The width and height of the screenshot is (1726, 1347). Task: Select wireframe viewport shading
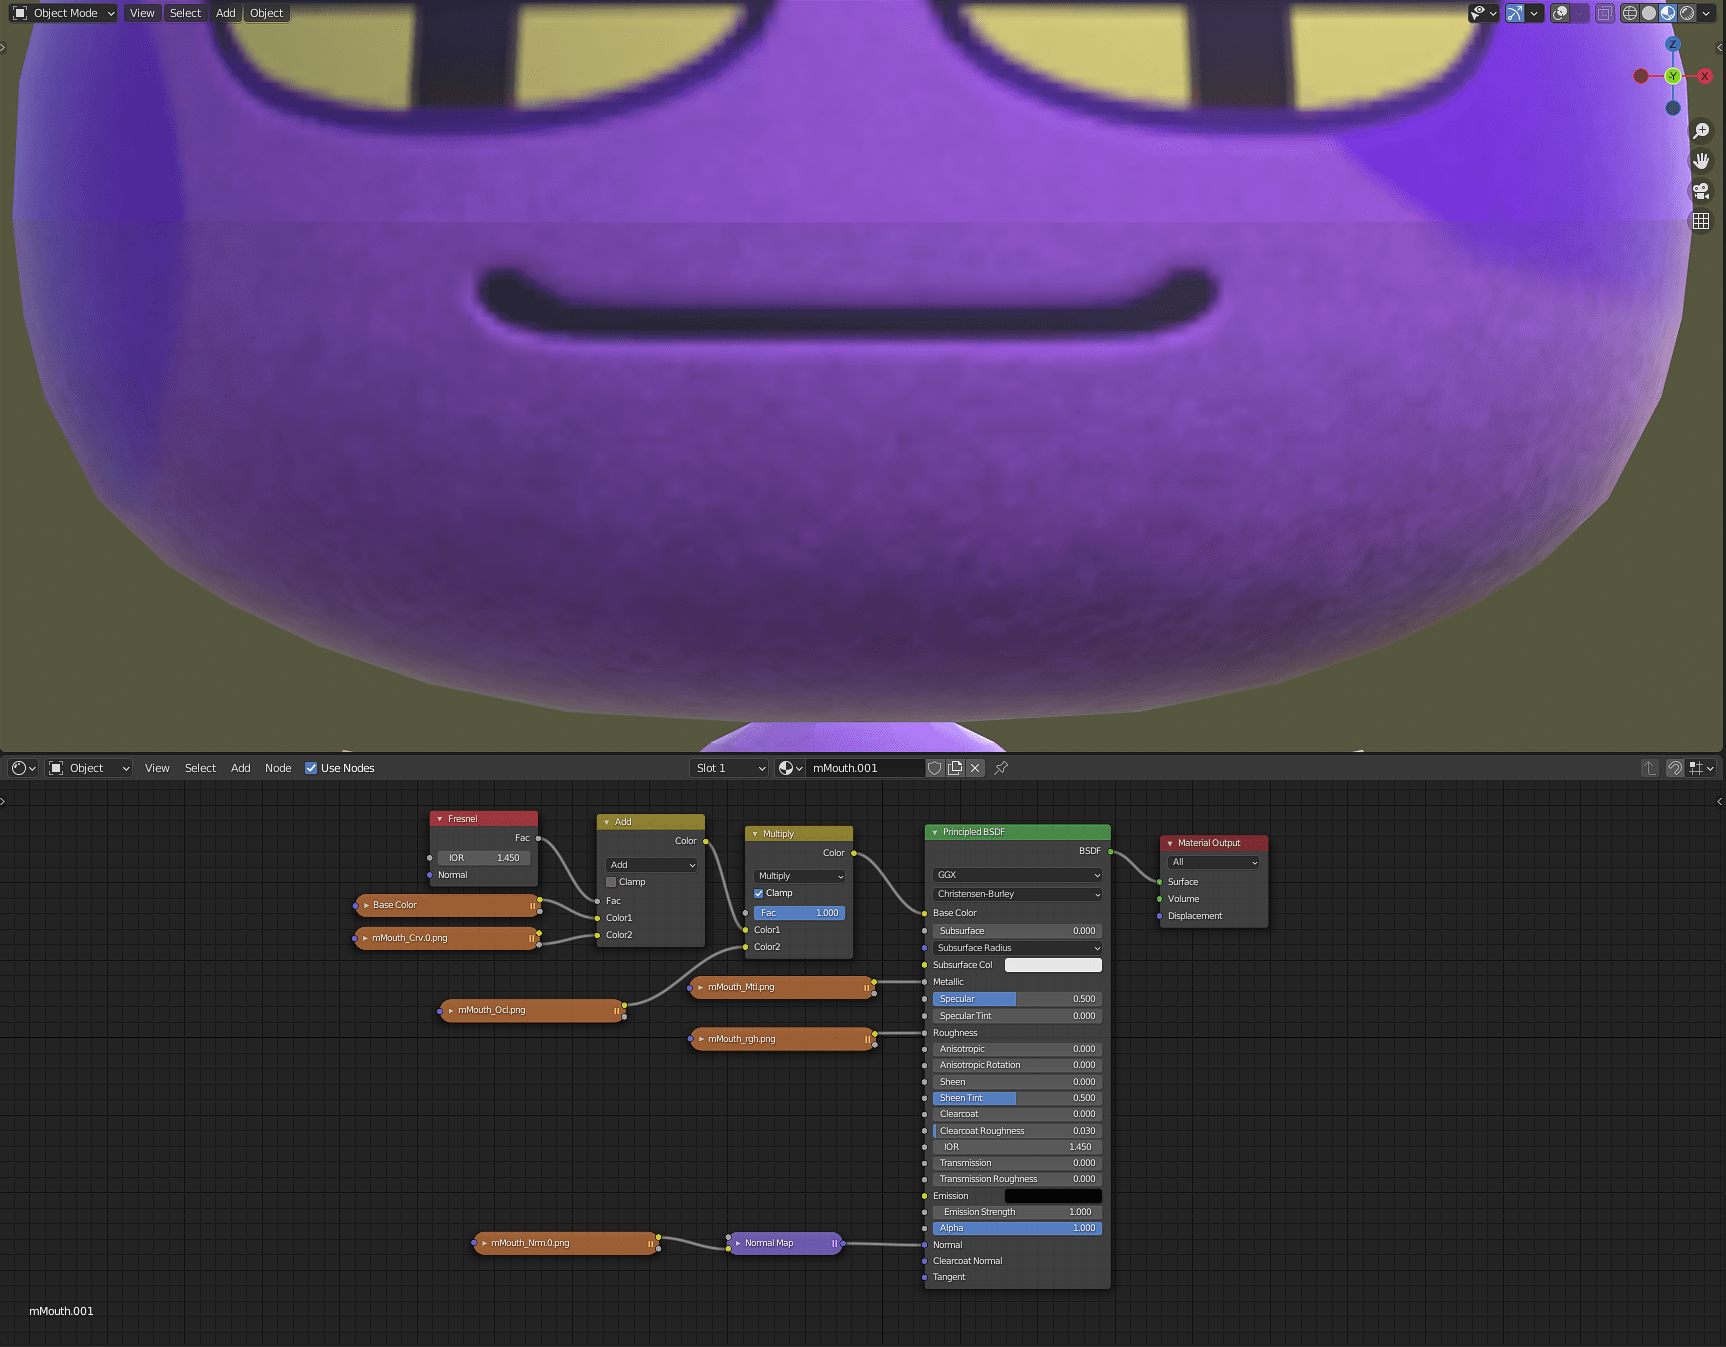click(x=1630, y=13)
